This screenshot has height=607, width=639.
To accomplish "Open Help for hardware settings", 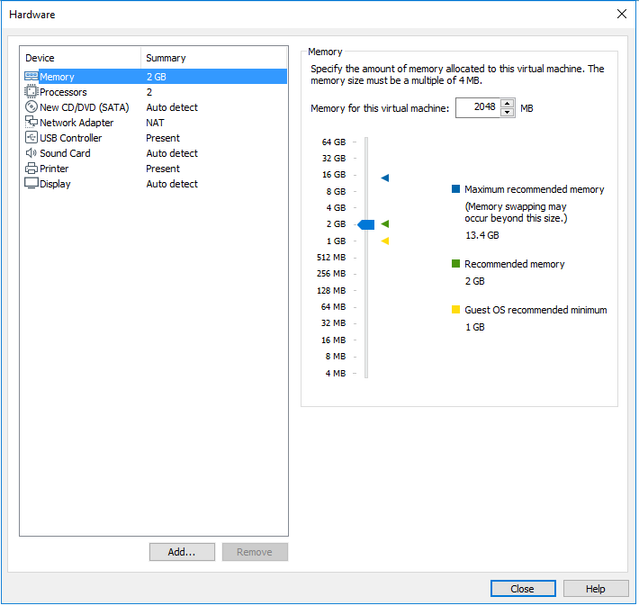I will pyautogui.click(x=595, y=589).
